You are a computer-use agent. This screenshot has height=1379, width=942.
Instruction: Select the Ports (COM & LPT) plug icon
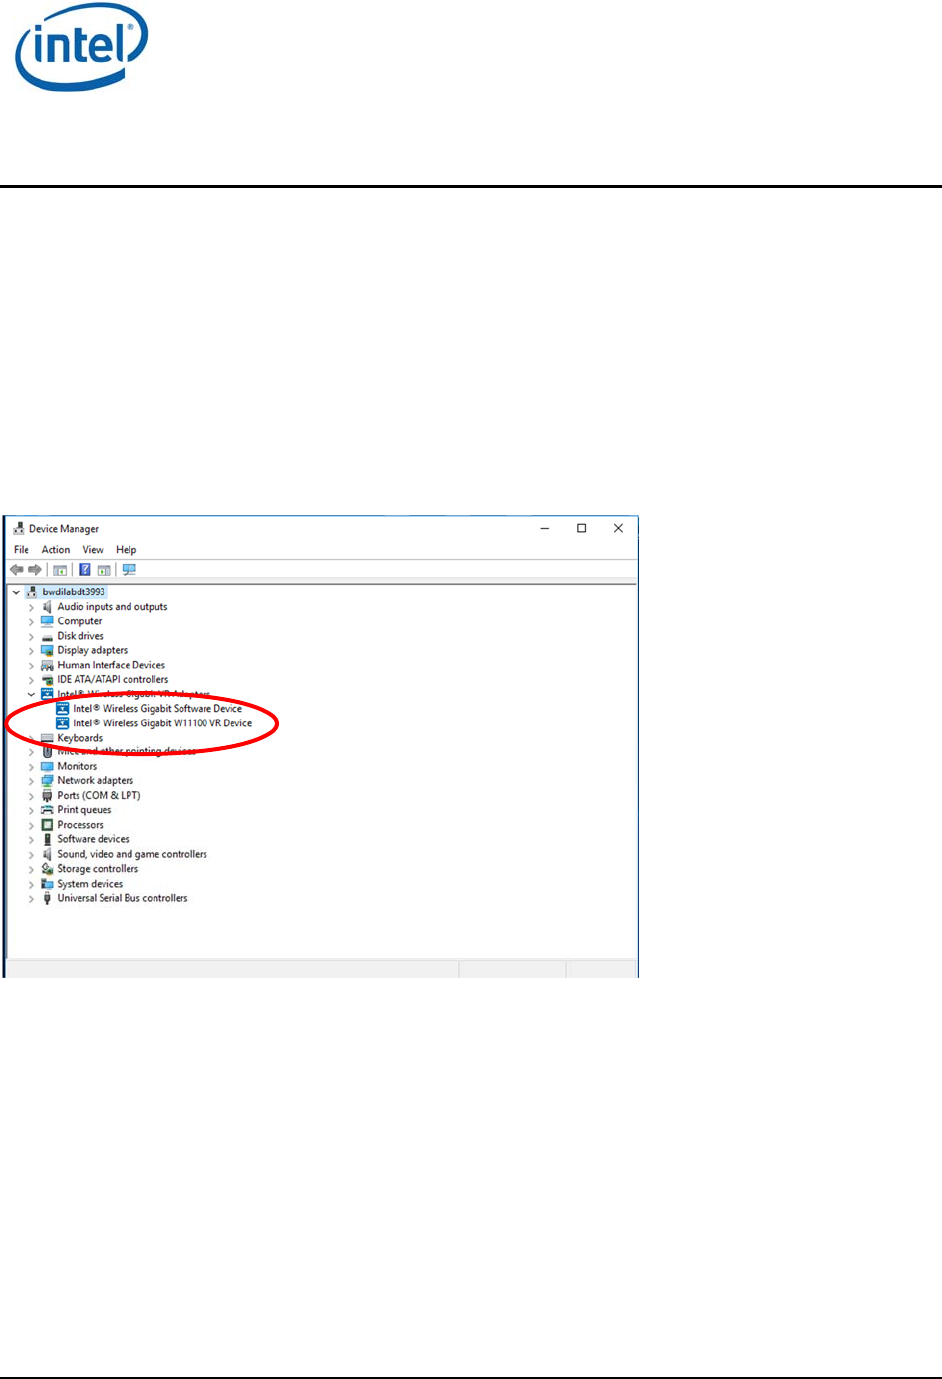[x=47, y=796]
